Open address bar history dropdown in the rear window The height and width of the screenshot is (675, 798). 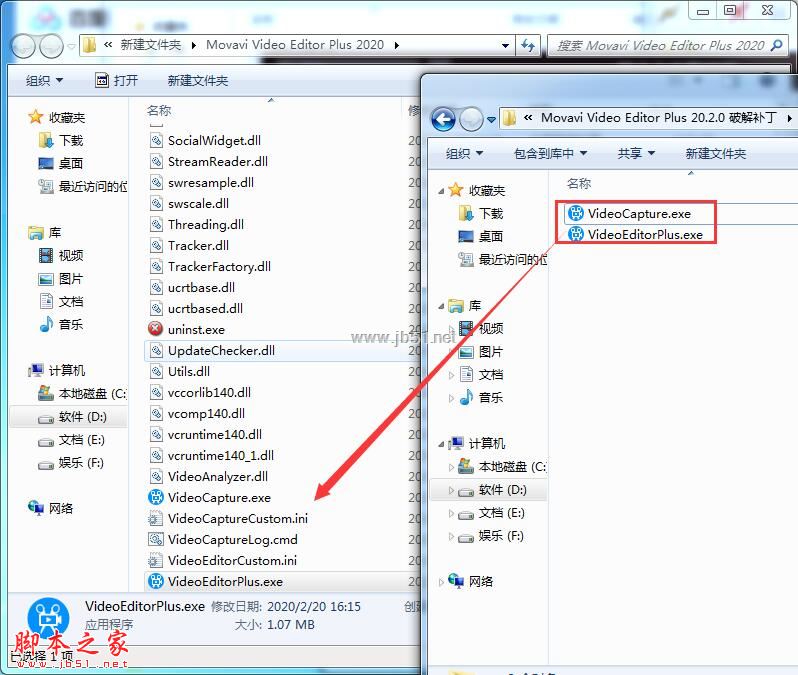pyautogui.click(x=505, y=45)
